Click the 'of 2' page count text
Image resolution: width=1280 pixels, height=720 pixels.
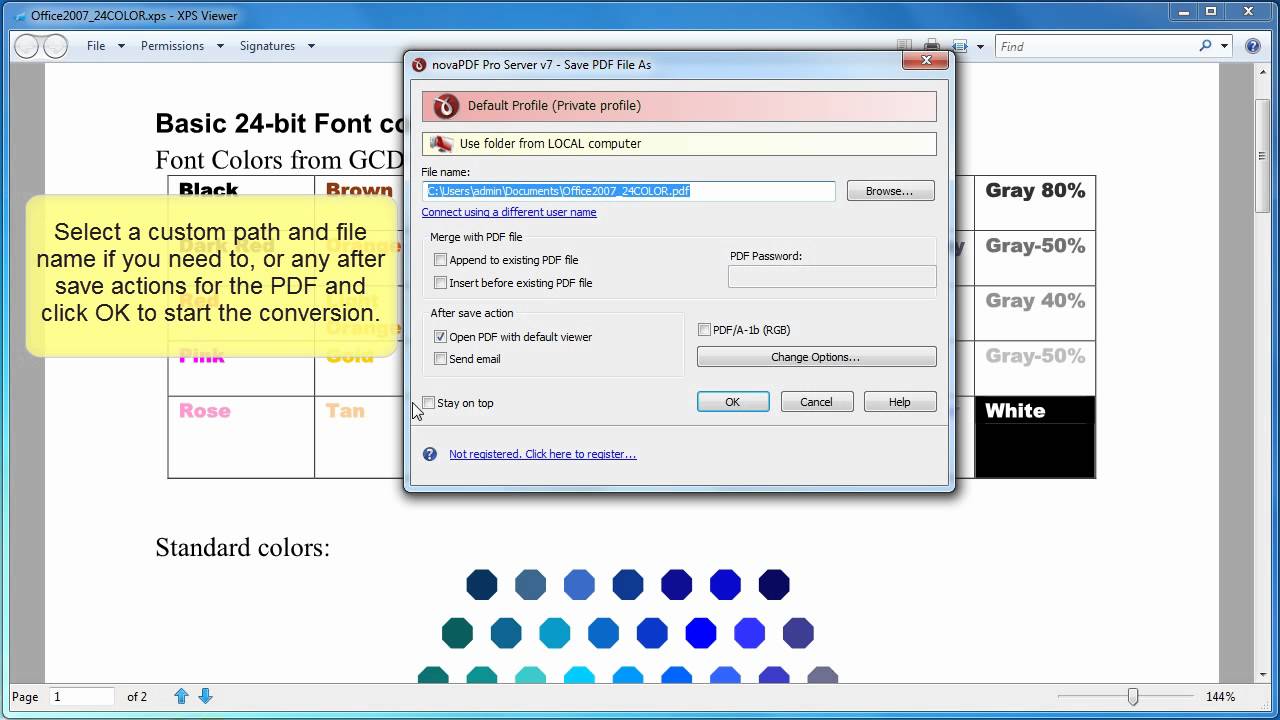pos(137,697)
